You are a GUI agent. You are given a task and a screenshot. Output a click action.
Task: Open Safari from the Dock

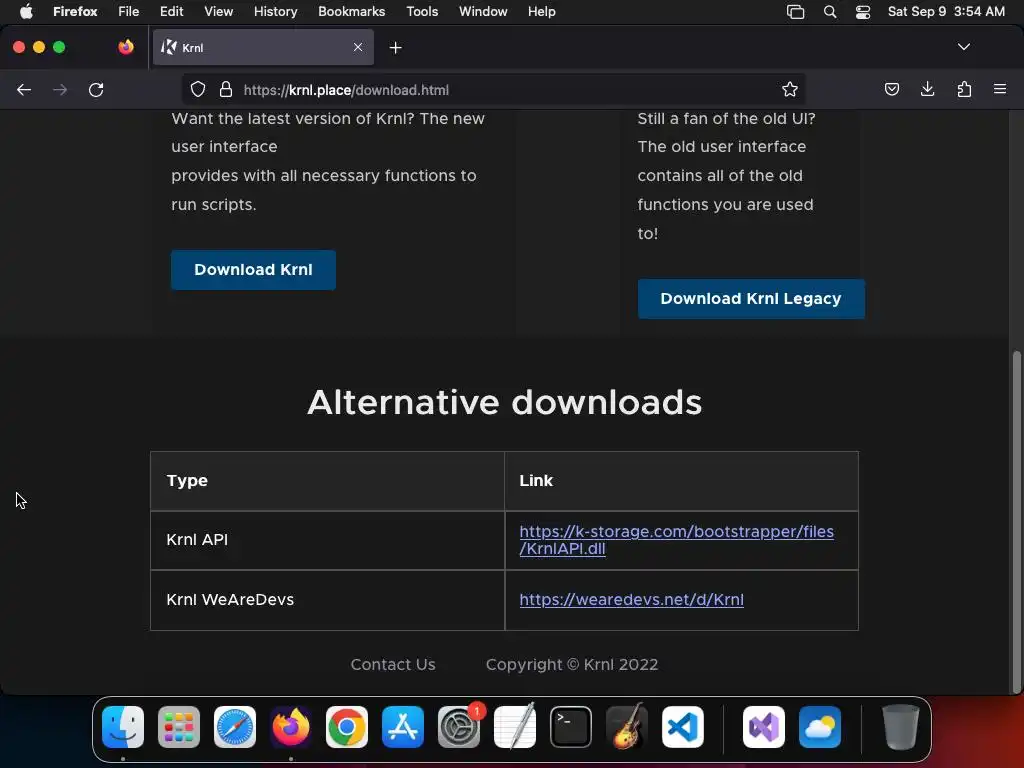[235, 727]
